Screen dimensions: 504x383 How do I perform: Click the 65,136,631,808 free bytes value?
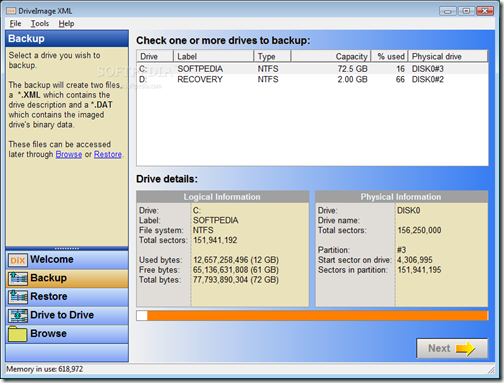pyautogui.click(x=236, y=270)
